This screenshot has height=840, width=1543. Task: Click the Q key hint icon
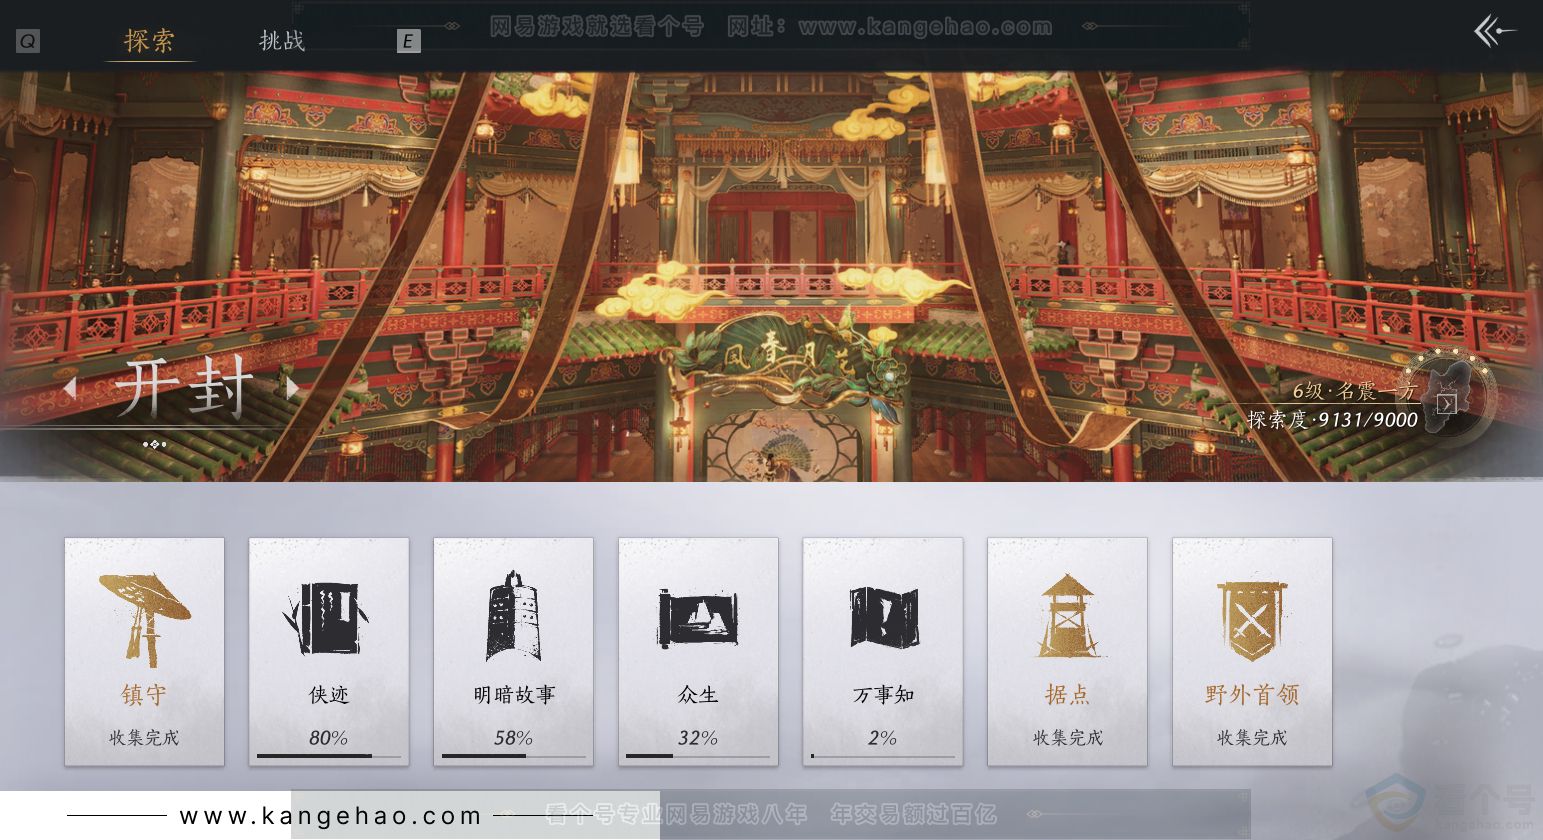tap(28, 41)
